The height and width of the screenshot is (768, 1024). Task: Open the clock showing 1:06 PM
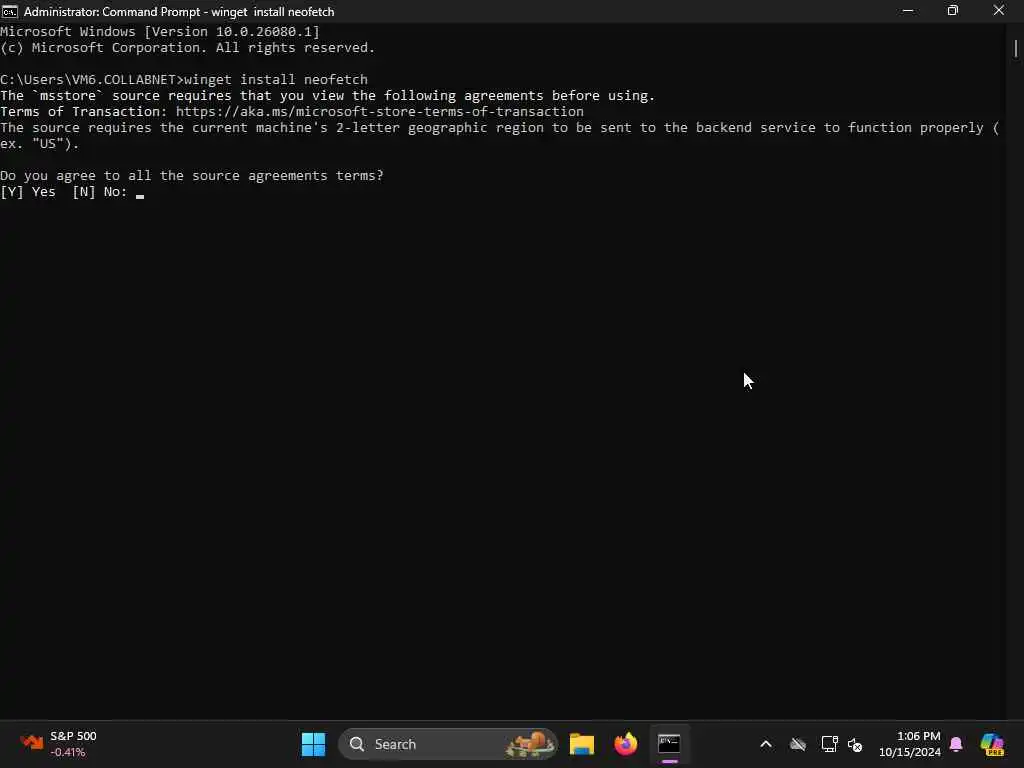(910, 744)
